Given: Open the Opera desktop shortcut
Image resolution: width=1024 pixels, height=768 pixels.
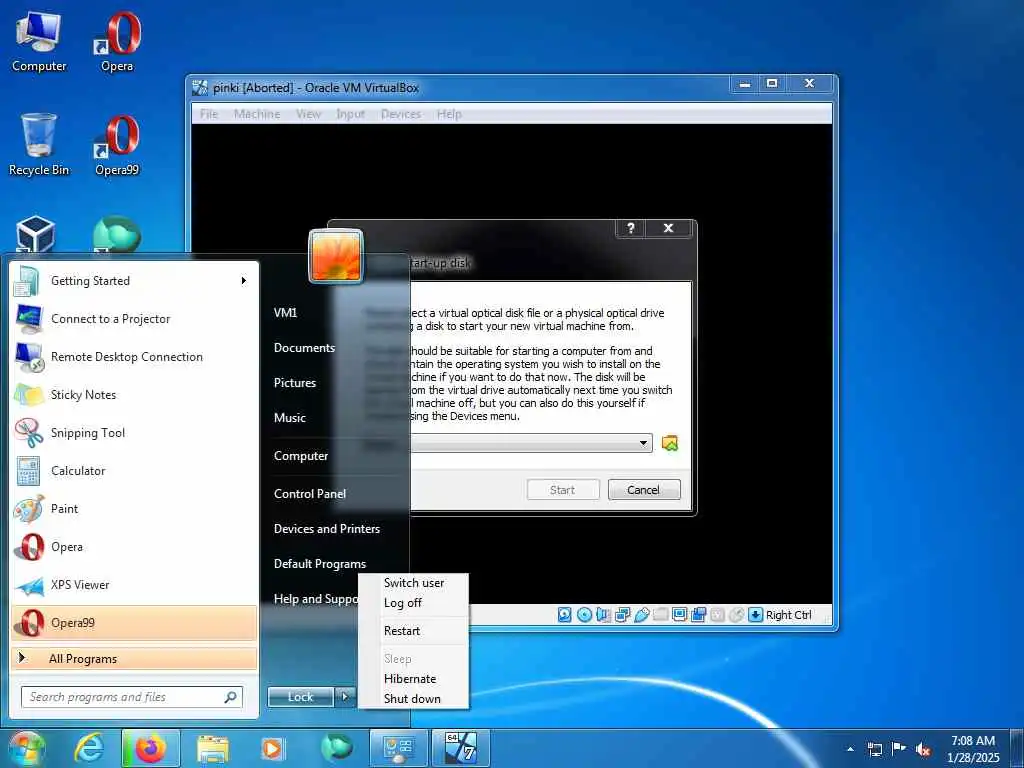Looking at the screenshot, I should pyautogui.click(x=117, y=42).
